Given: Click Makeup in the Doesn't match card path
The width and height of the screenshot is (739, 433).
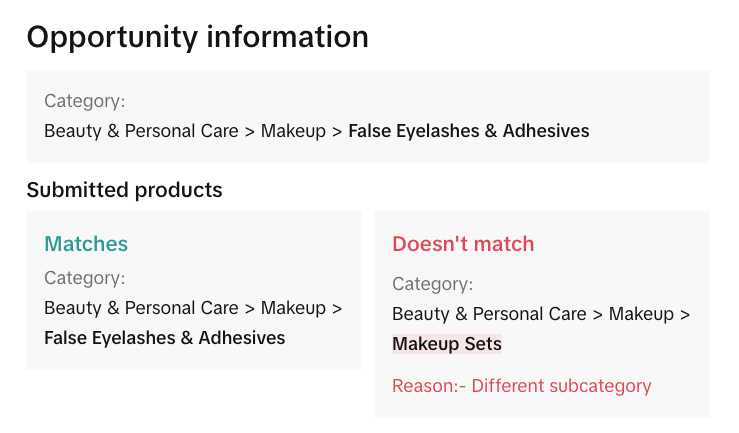Looking at the screenshot, I should [641, 314].
